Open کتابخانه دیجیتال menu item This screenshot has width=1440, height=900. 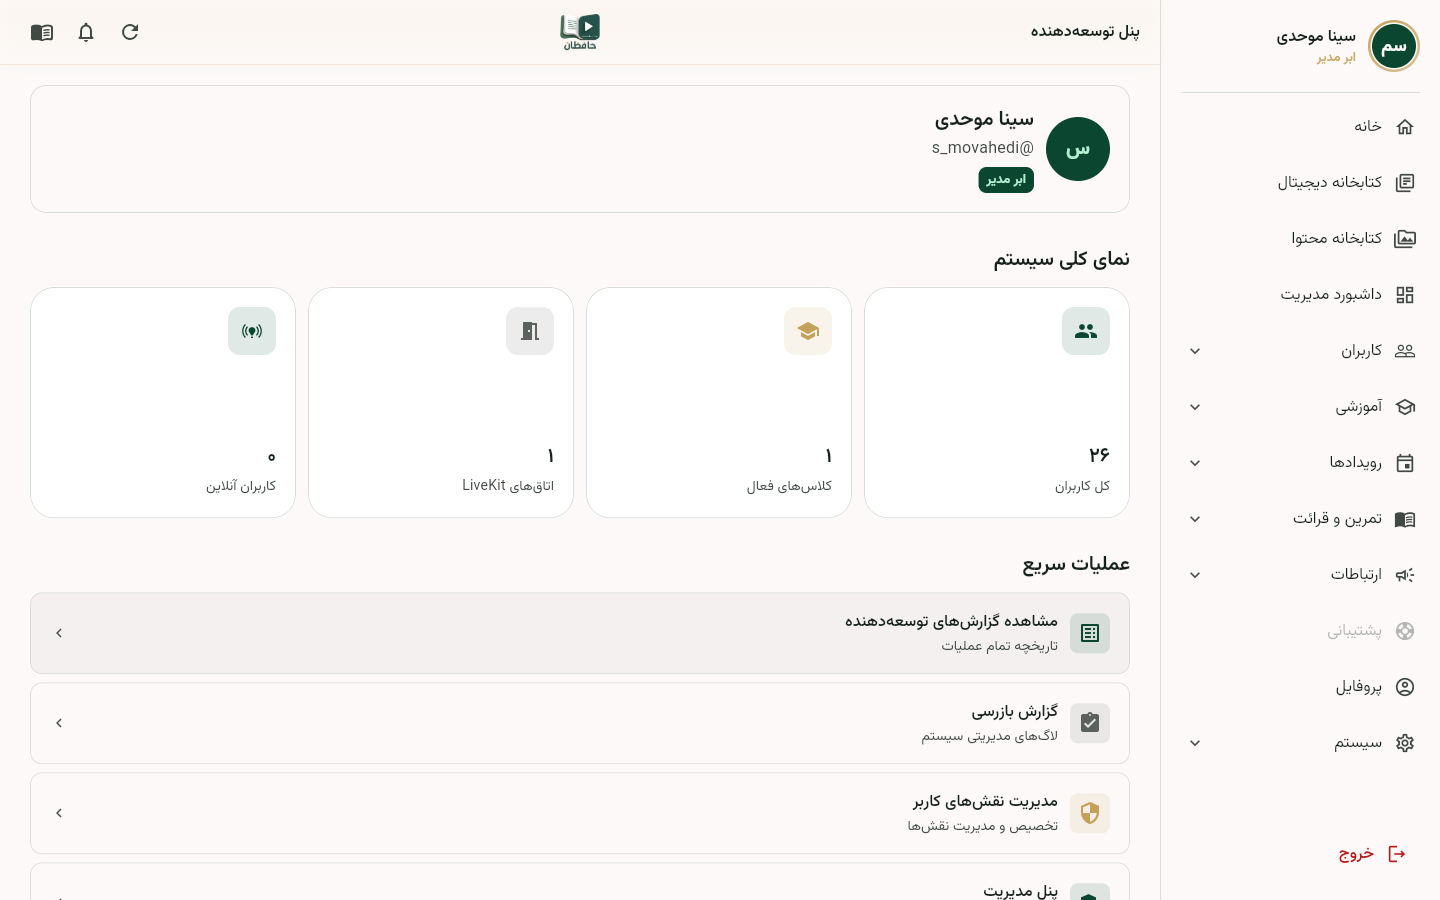pyautogui.click(x=1300, y=183)
